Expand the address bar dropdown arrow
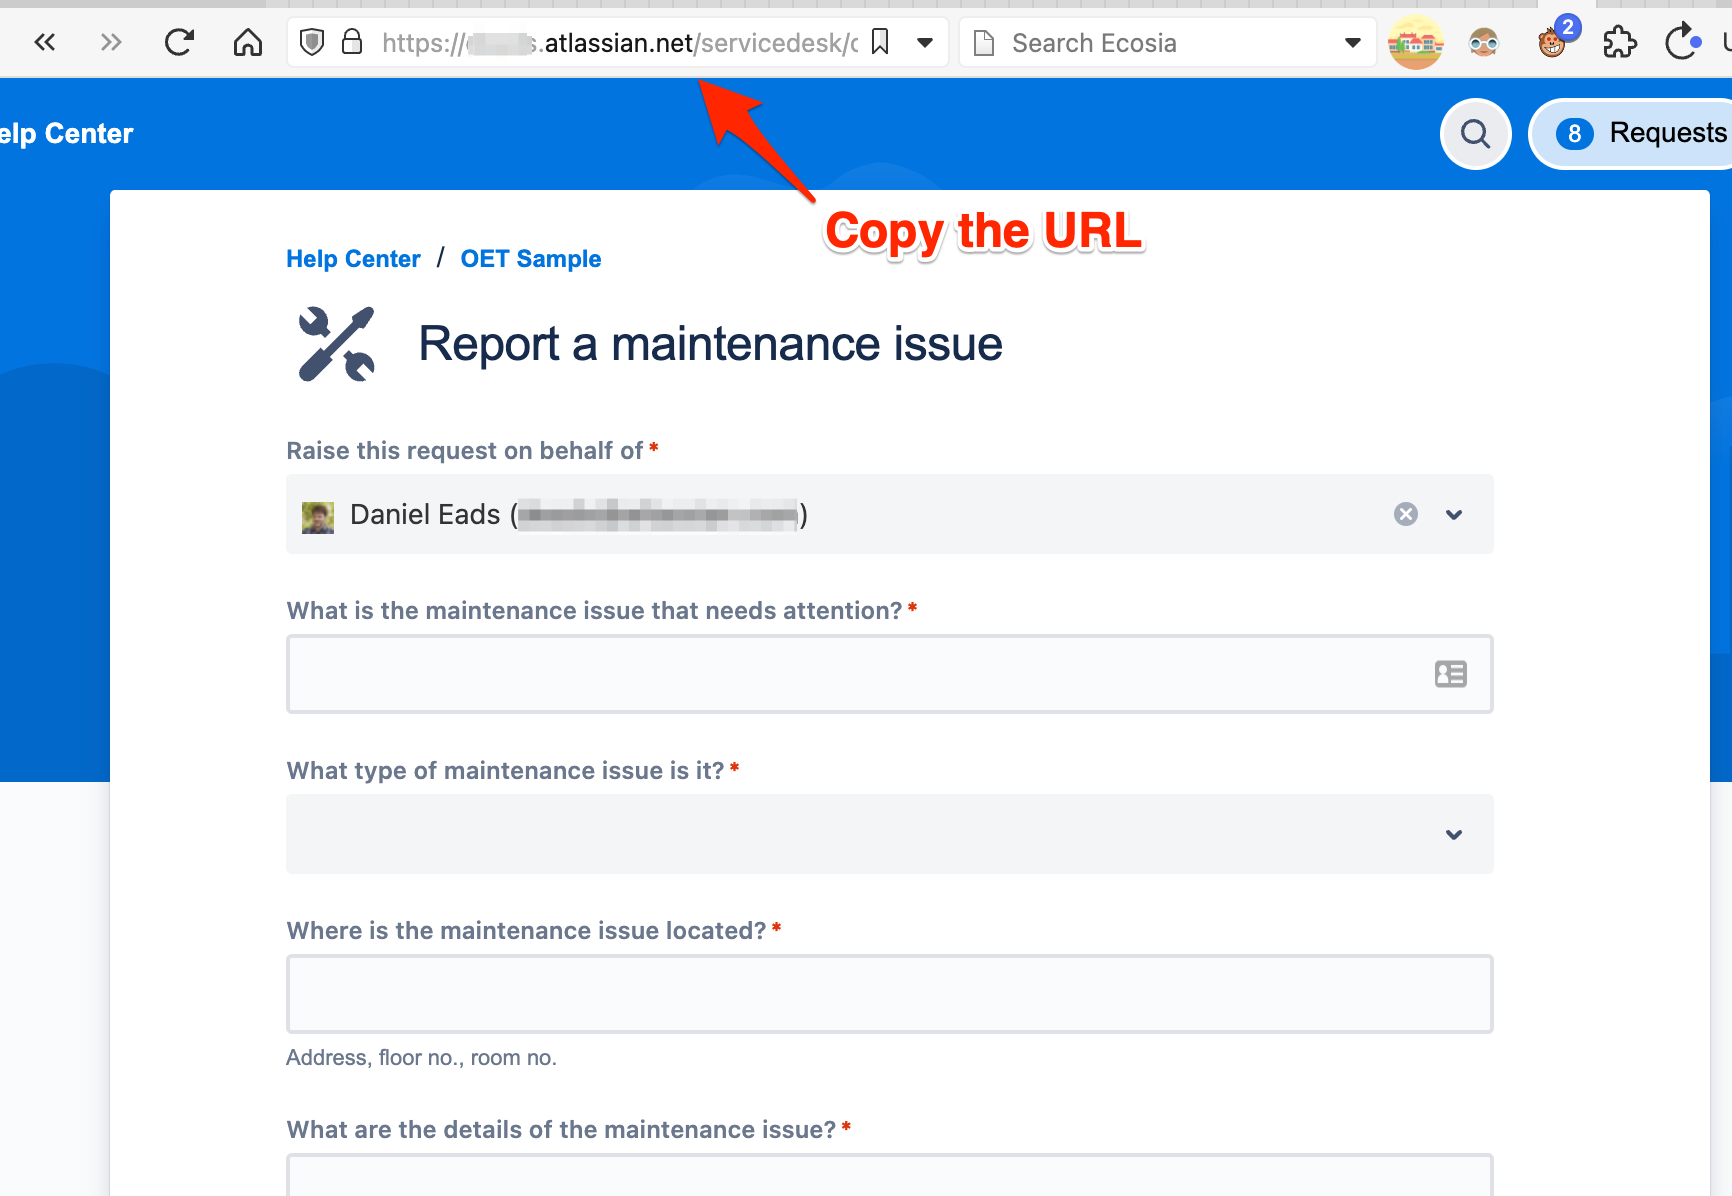Image resolution: width=1732 pixels, height=1196 pixels. click(x=925, y=42)
